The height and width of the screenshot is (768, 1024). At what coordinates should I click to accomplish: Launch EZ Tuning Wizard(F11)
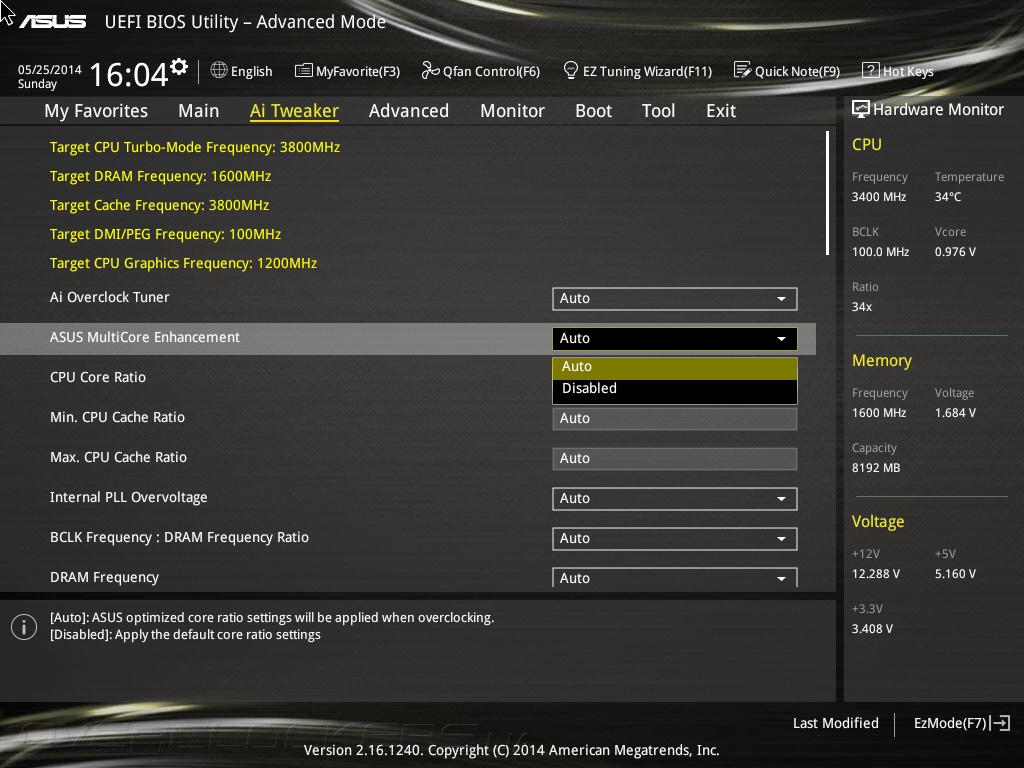tap(637, 71)
